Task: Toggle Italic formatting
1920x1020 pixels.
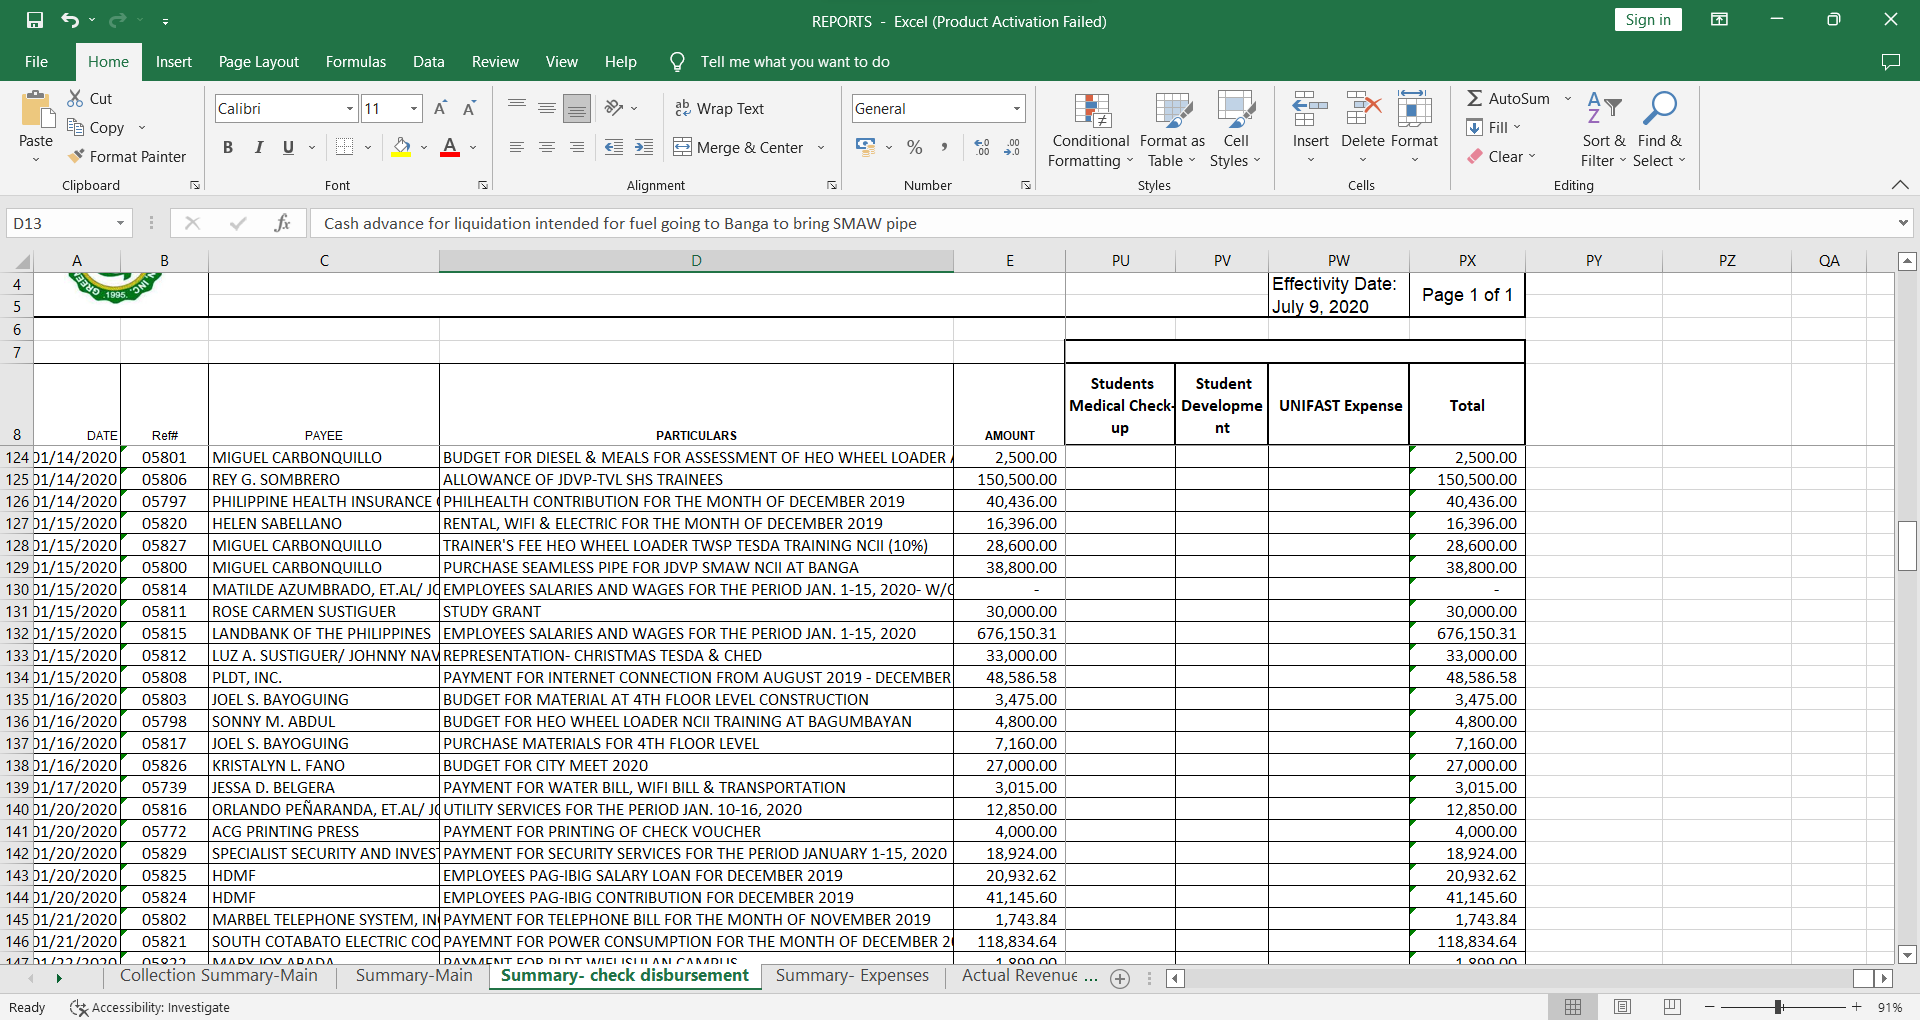Action: [x=258, y=147]
